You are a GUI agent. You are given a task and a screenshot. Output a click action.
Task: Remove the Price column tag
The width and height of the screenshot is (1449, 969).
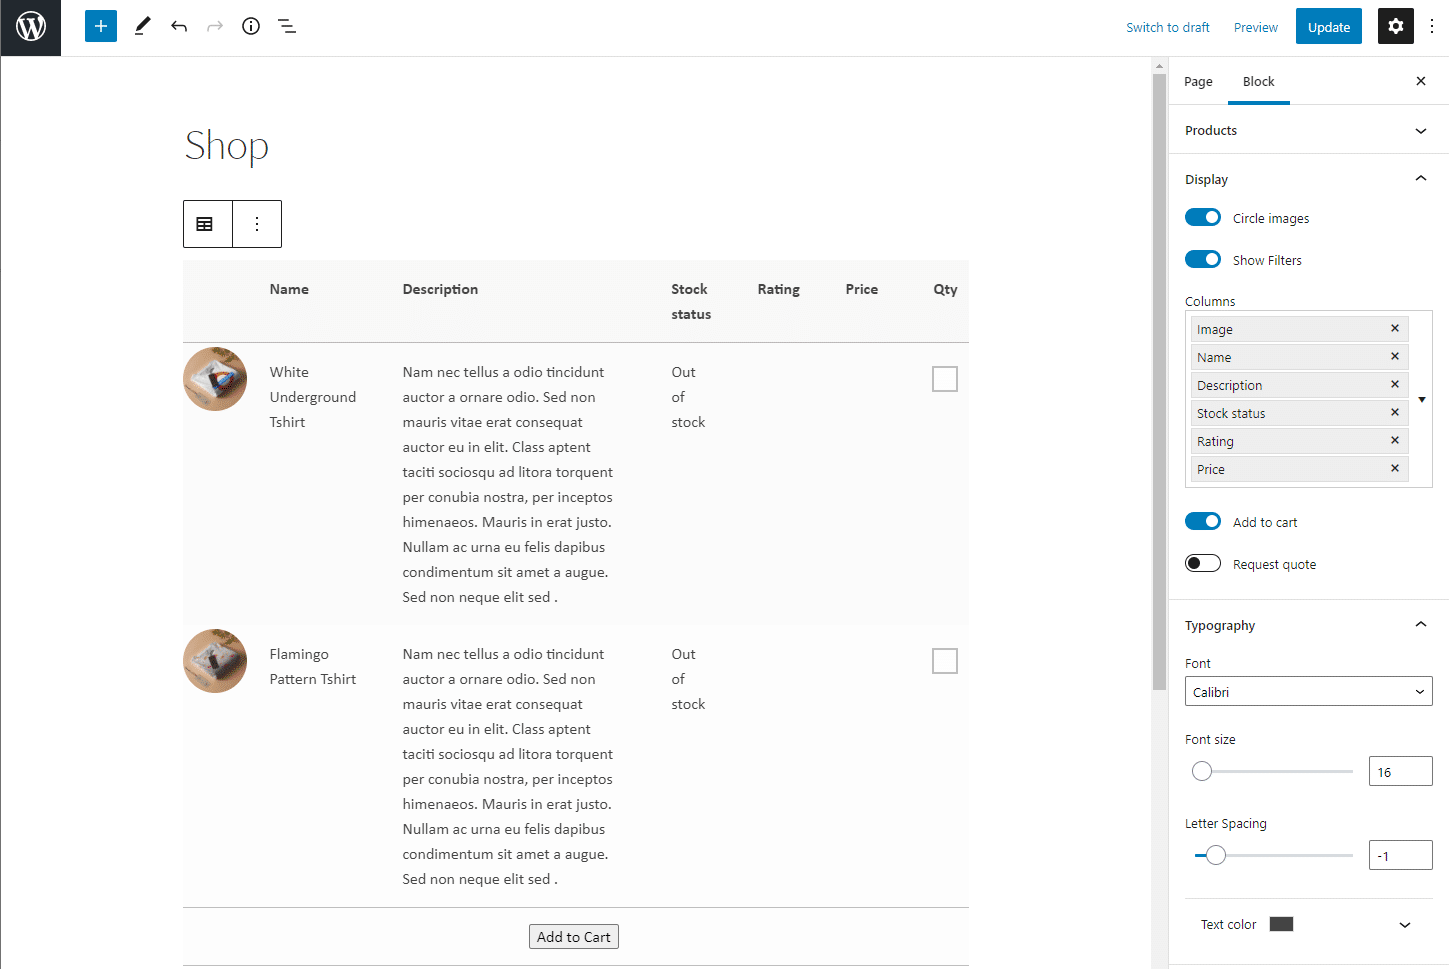coord(1395,468)
